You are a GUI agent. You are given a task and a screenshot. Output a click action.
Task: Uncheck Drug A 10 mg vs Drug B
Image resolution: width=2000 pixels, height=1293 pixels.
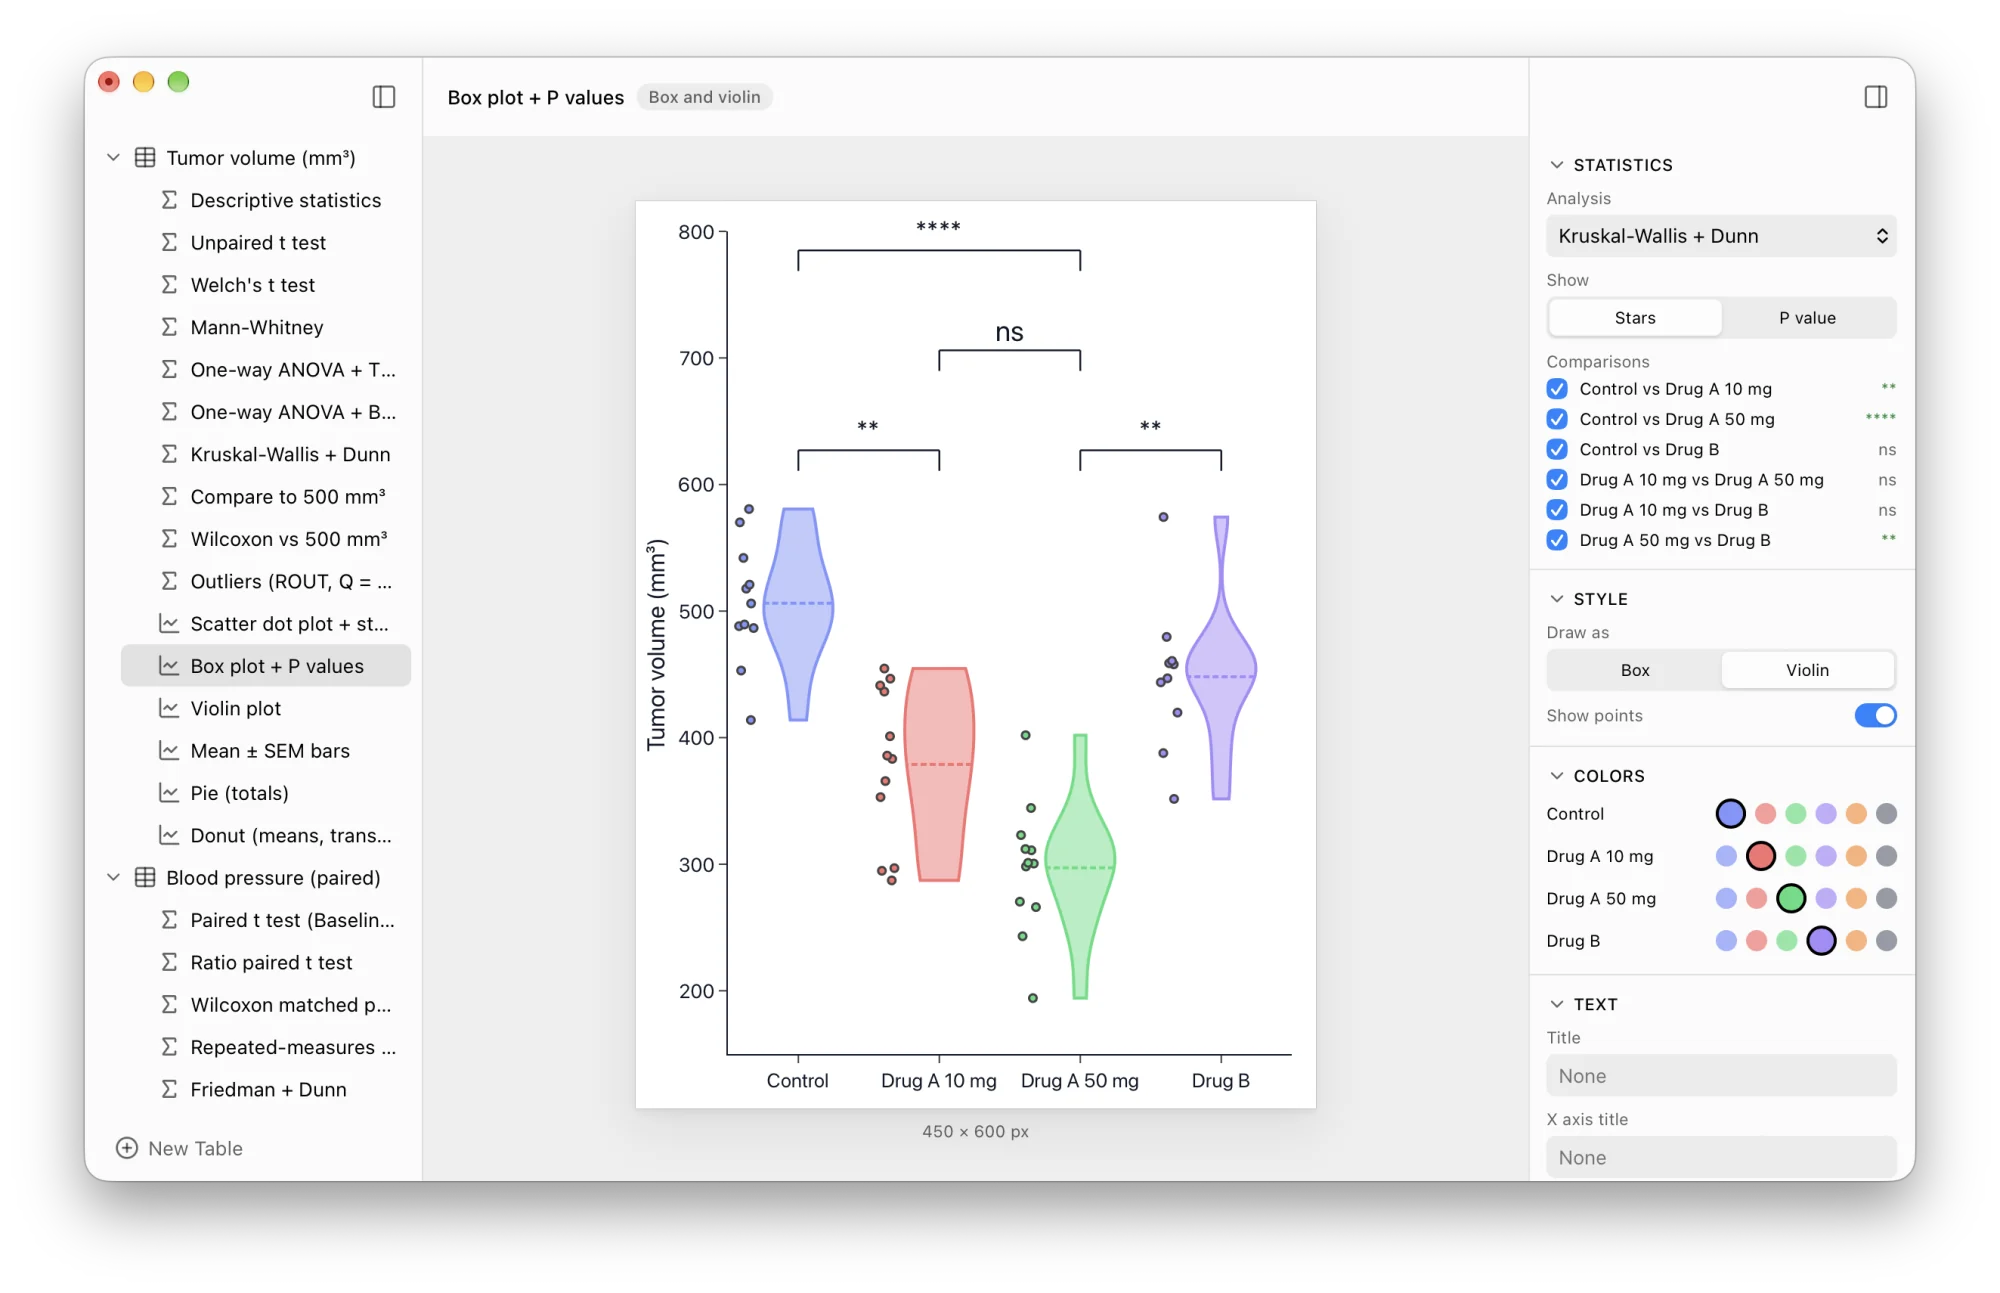tap(1557, 510)
